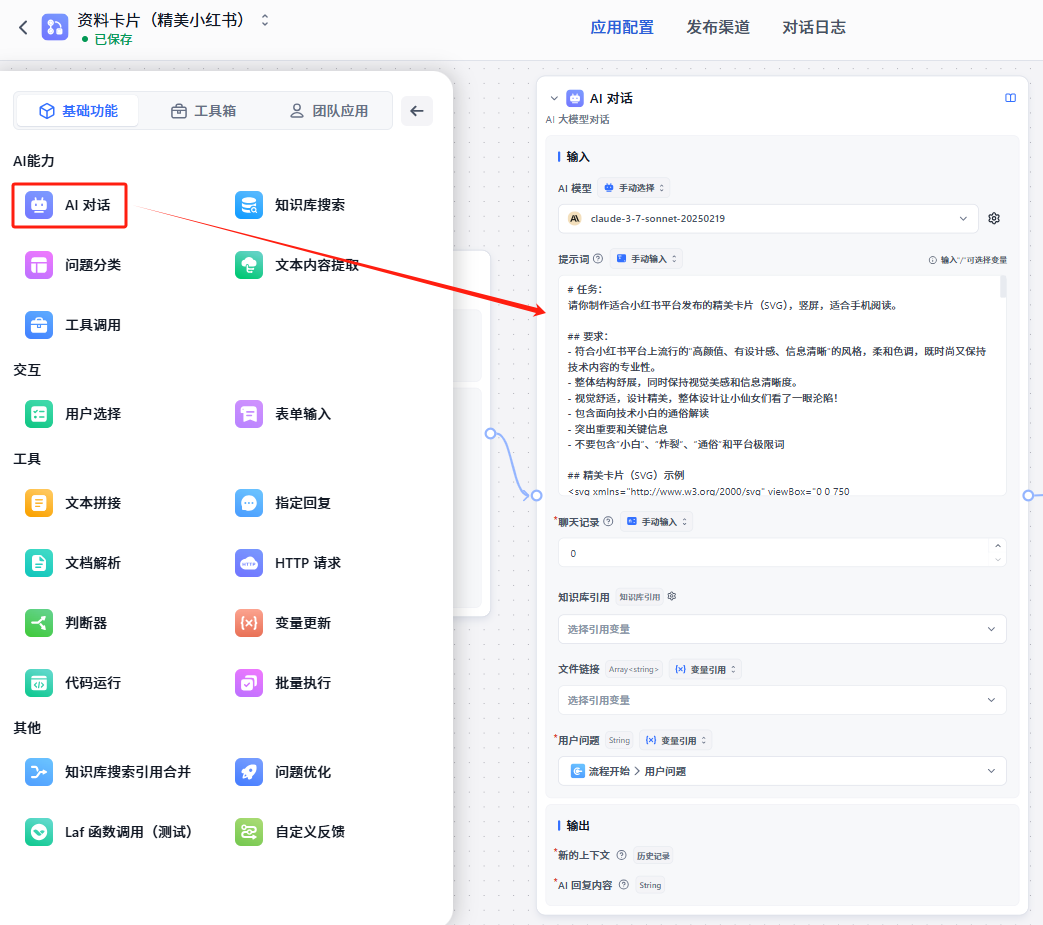Add an HTTP 请求 node
Screen dimensions: 1043x925
[288, 563]
